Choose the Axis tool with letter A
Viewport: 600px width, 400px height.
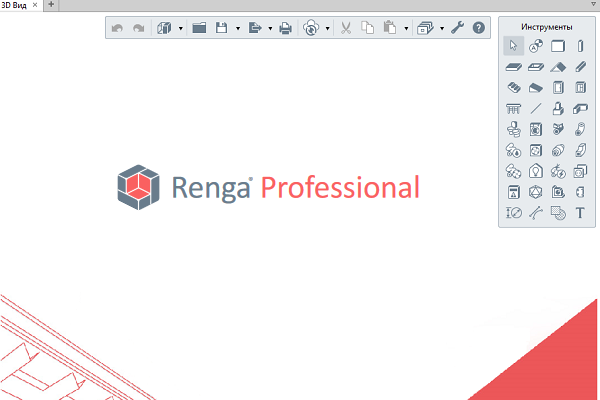536,46
